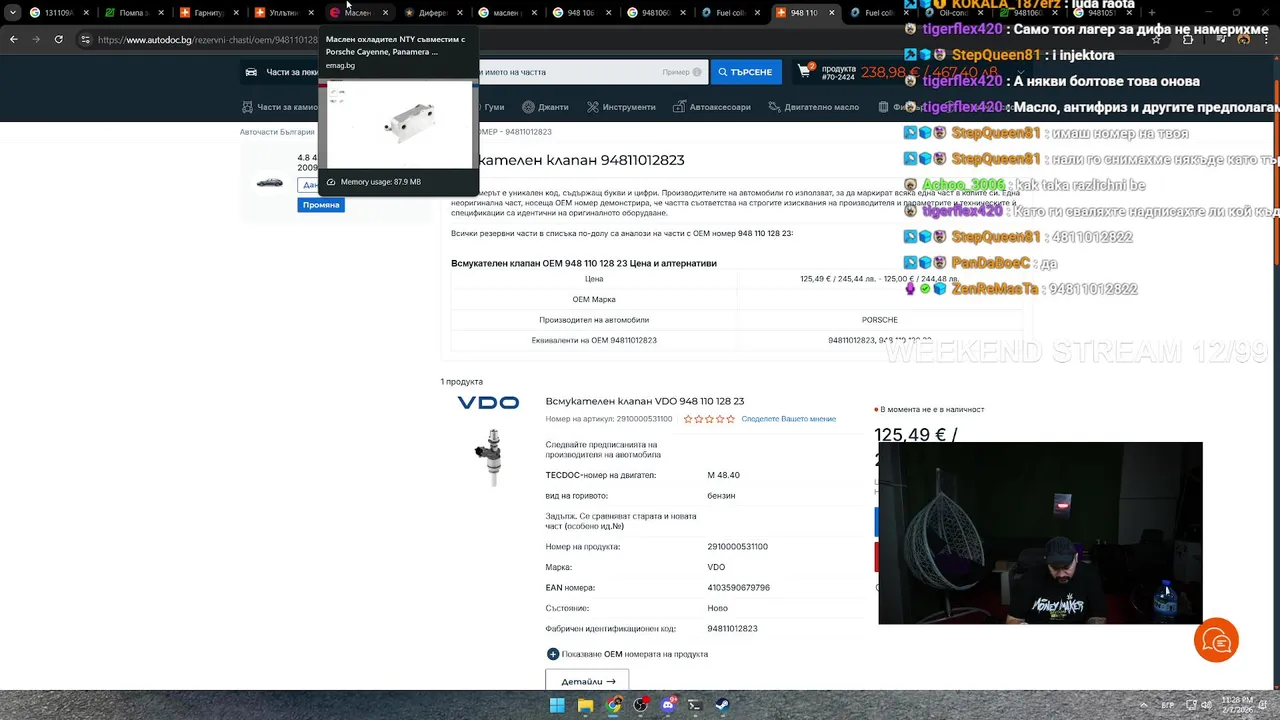Switch to the Дифере tab
The image size is (1280, 720).
[x=432, y=13]
